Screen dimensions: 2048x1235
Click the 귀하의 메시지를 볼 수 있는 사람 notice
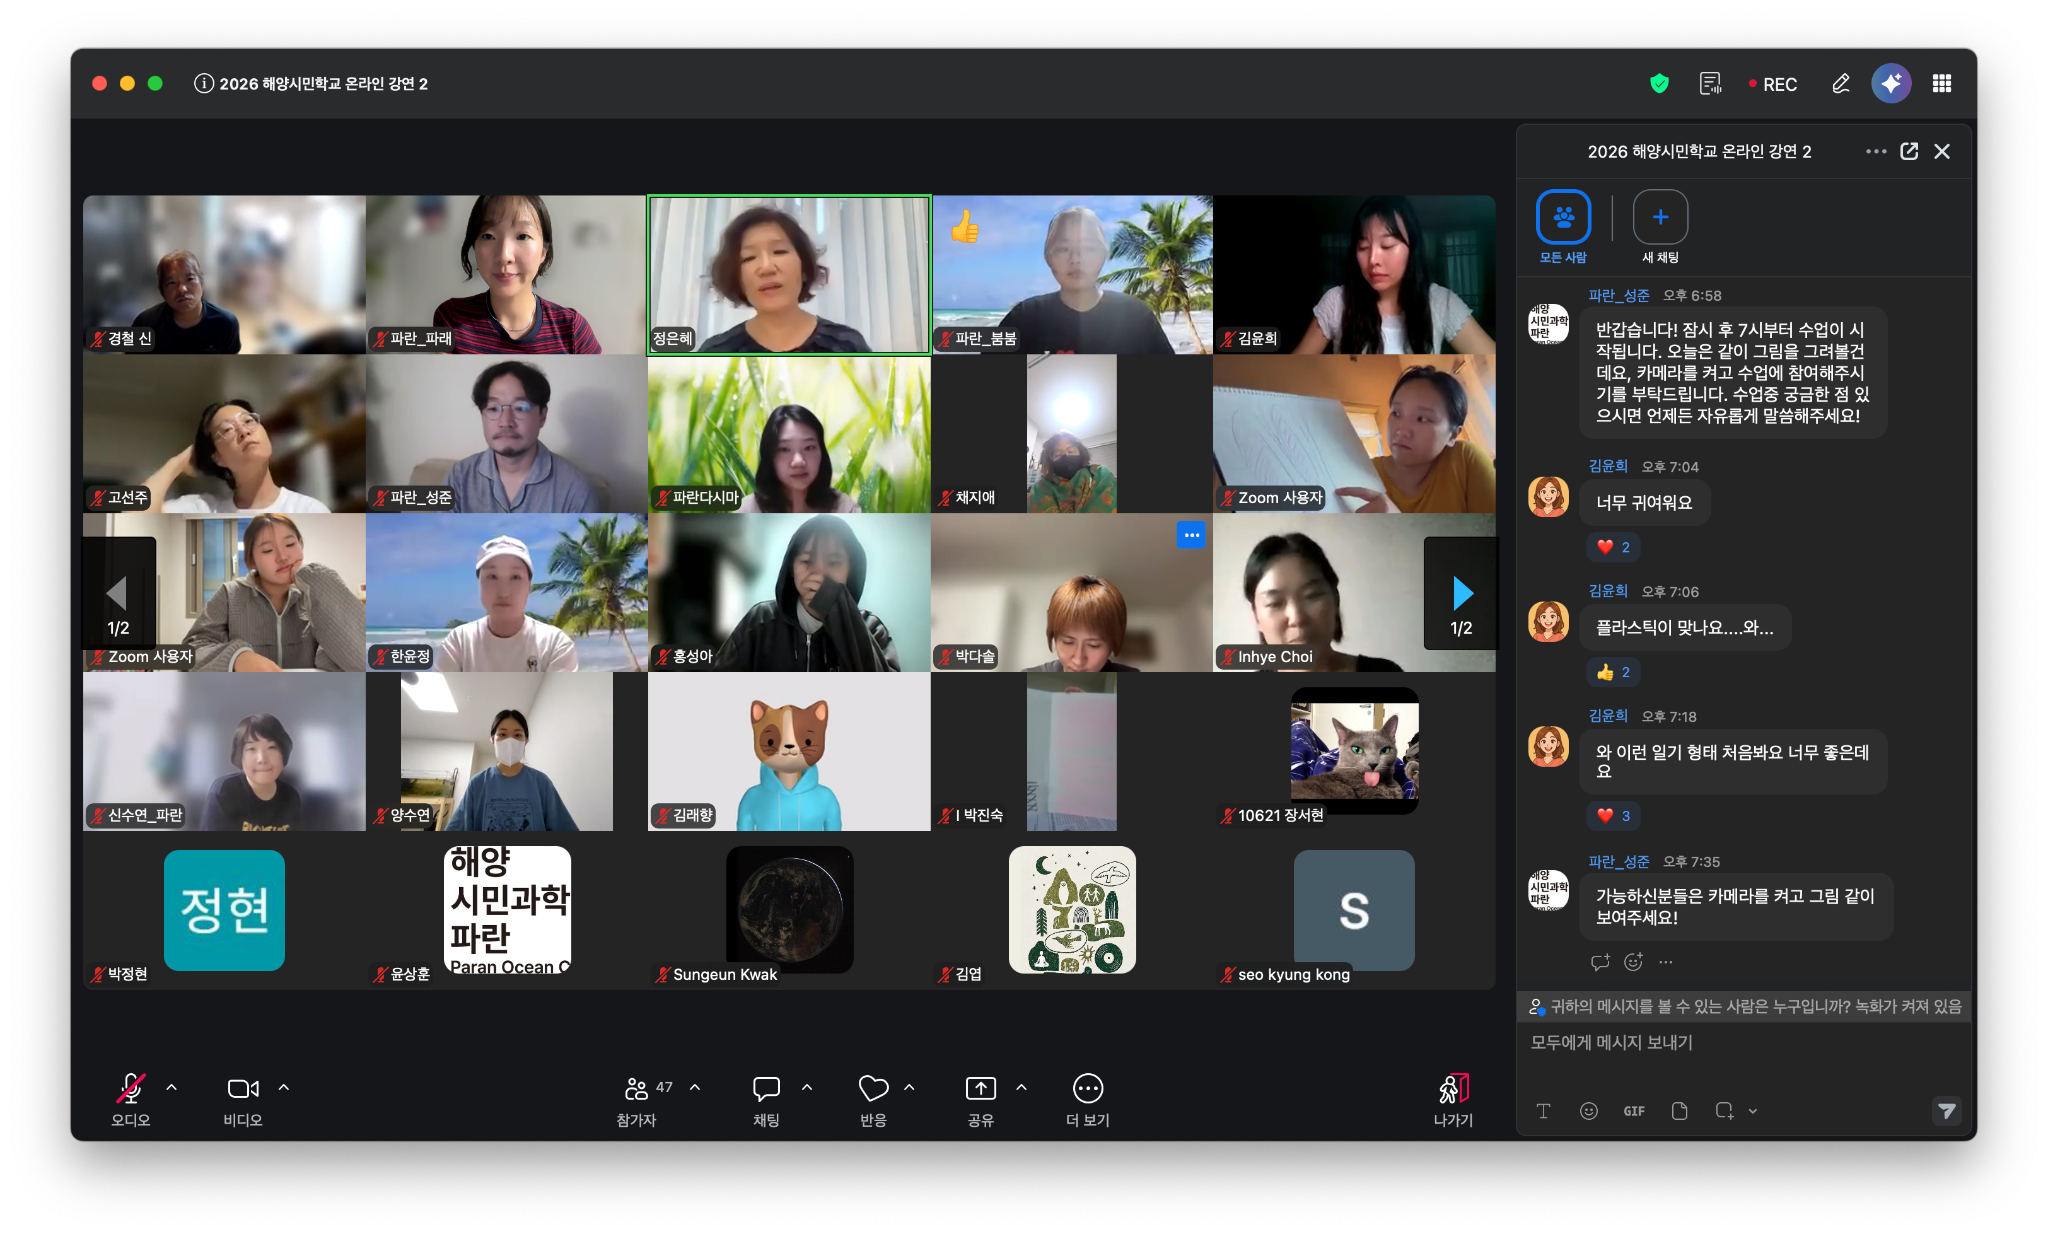pyautogui.click(x=1744, y=1007)
